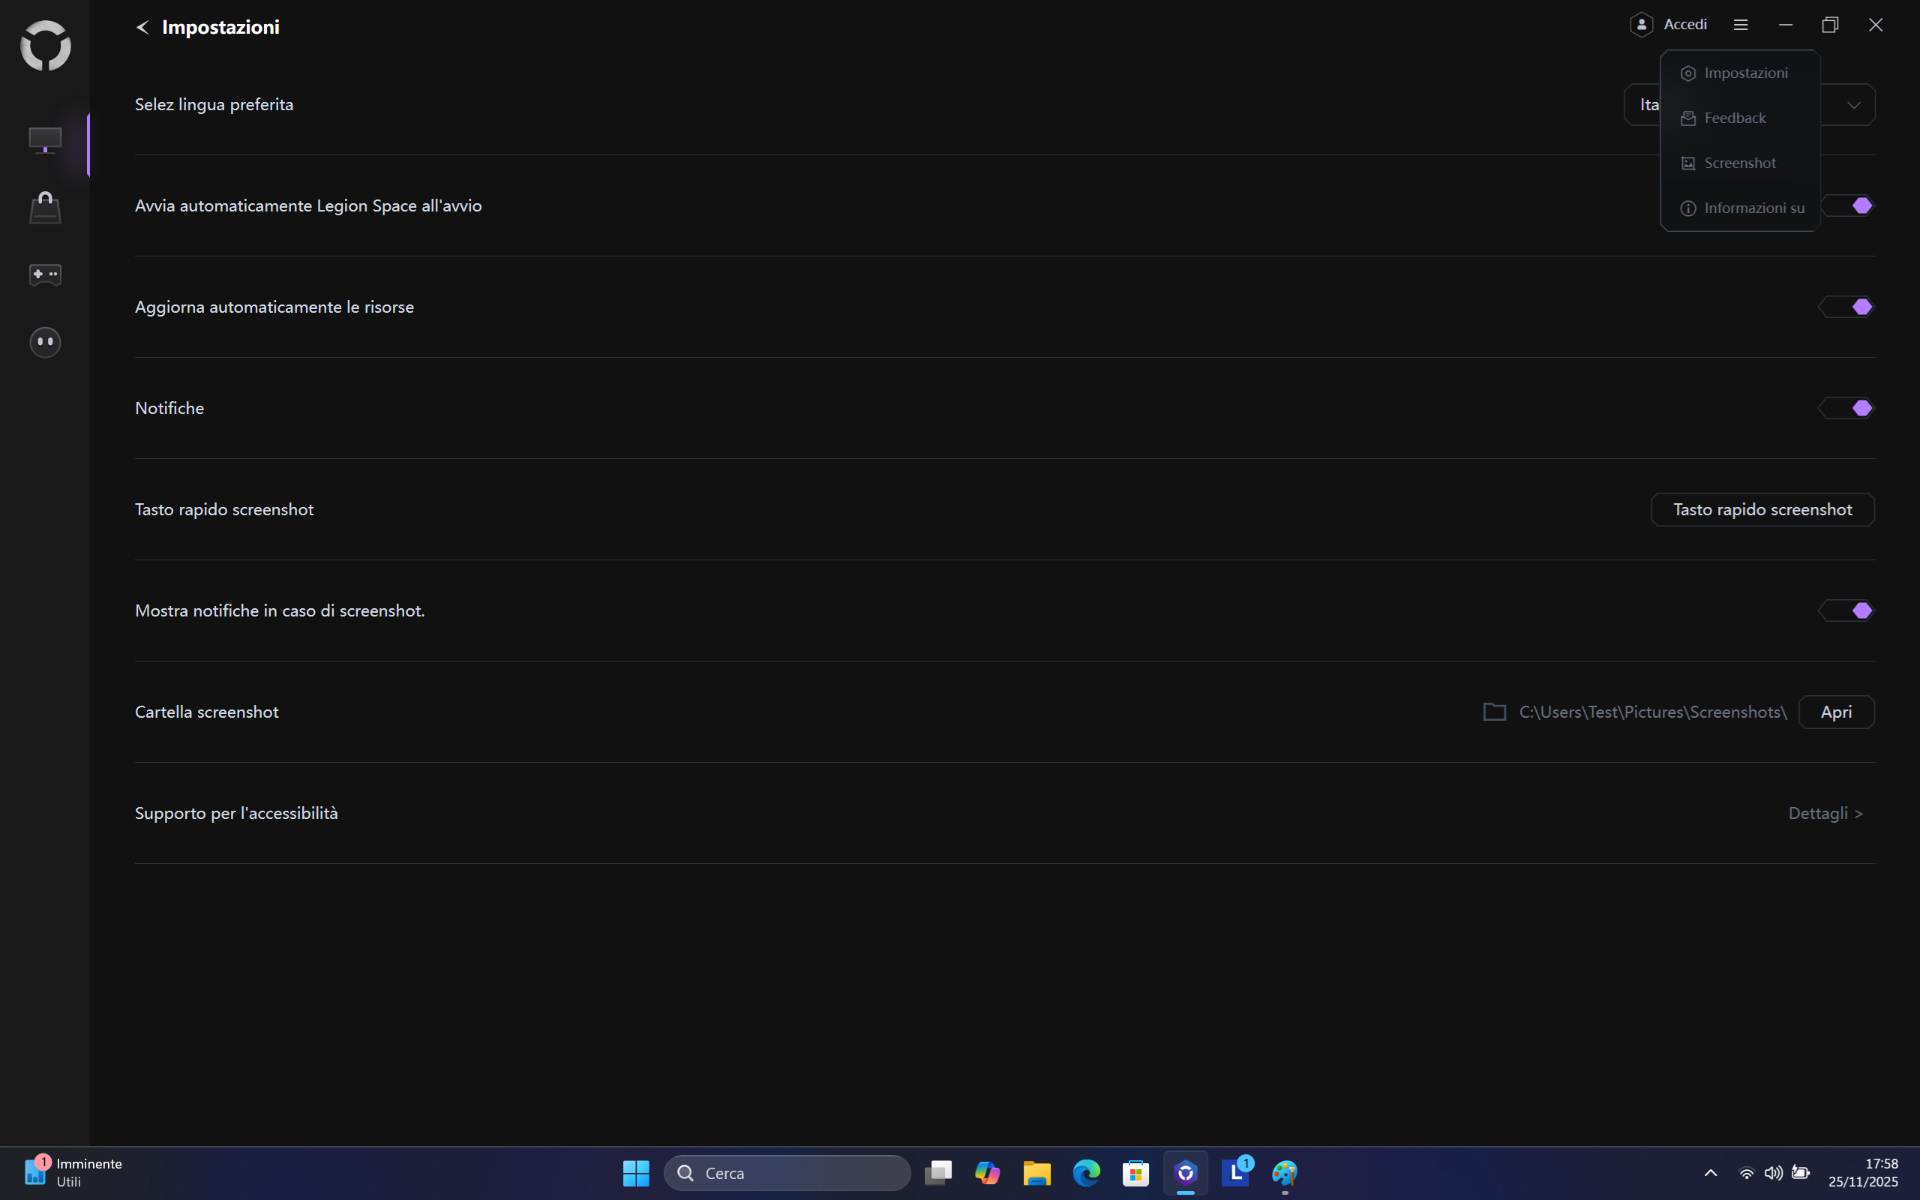1920x1200 pixels.
Task: Open the store shopping bag icon
Action: click(x=45, y=208)
